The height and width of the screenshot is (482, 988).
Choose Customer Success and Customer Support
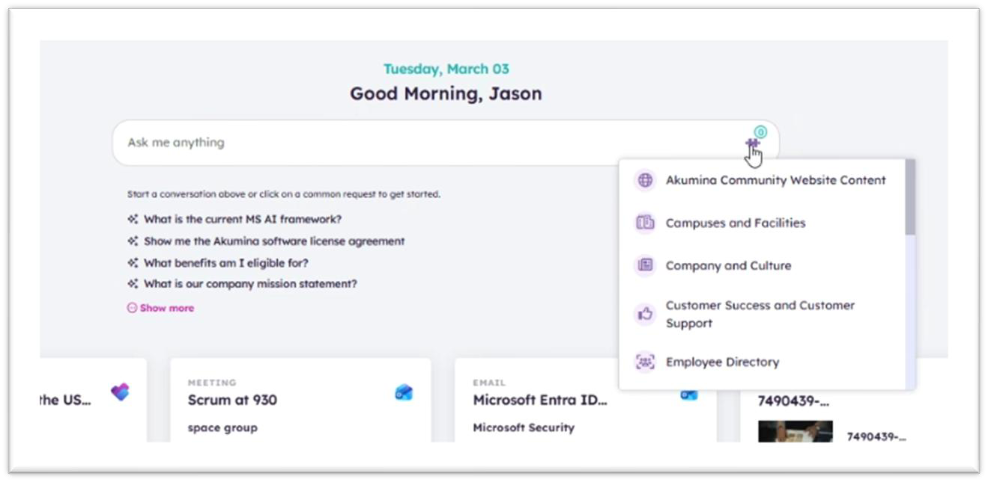click(762, 314)
